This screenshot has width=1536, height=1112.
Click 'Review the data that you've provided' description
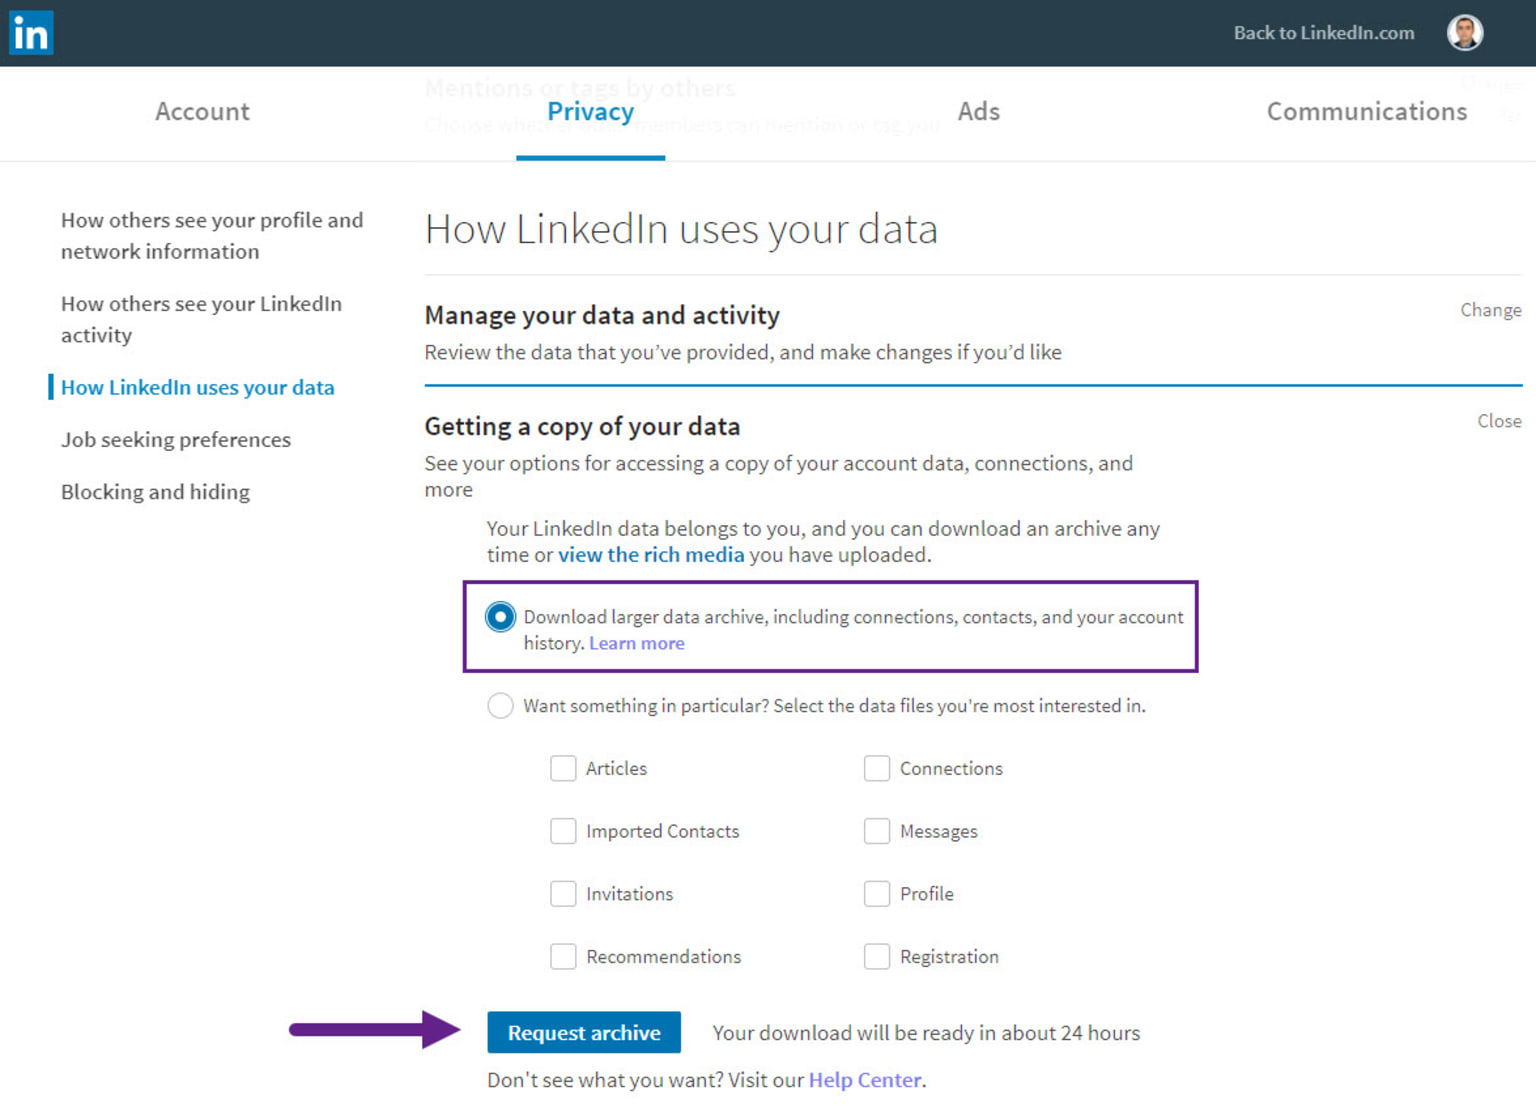click(743, 353)
